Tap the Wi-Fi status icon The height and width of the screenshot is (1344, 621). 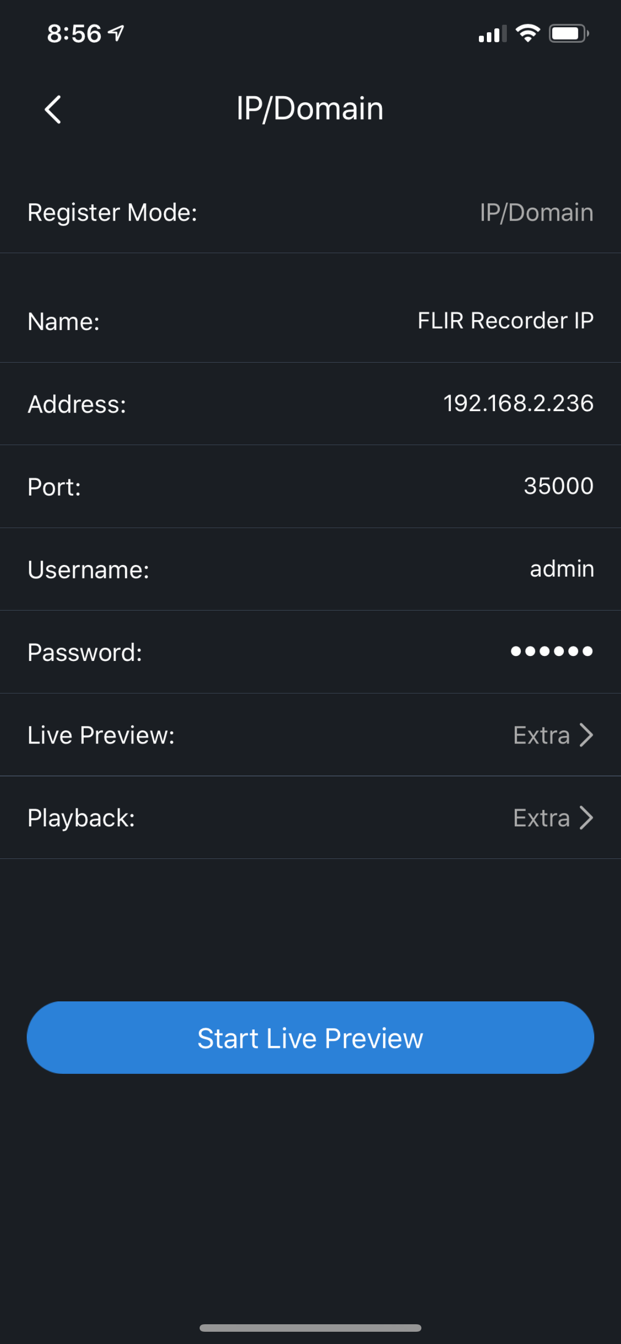[527, 34]
